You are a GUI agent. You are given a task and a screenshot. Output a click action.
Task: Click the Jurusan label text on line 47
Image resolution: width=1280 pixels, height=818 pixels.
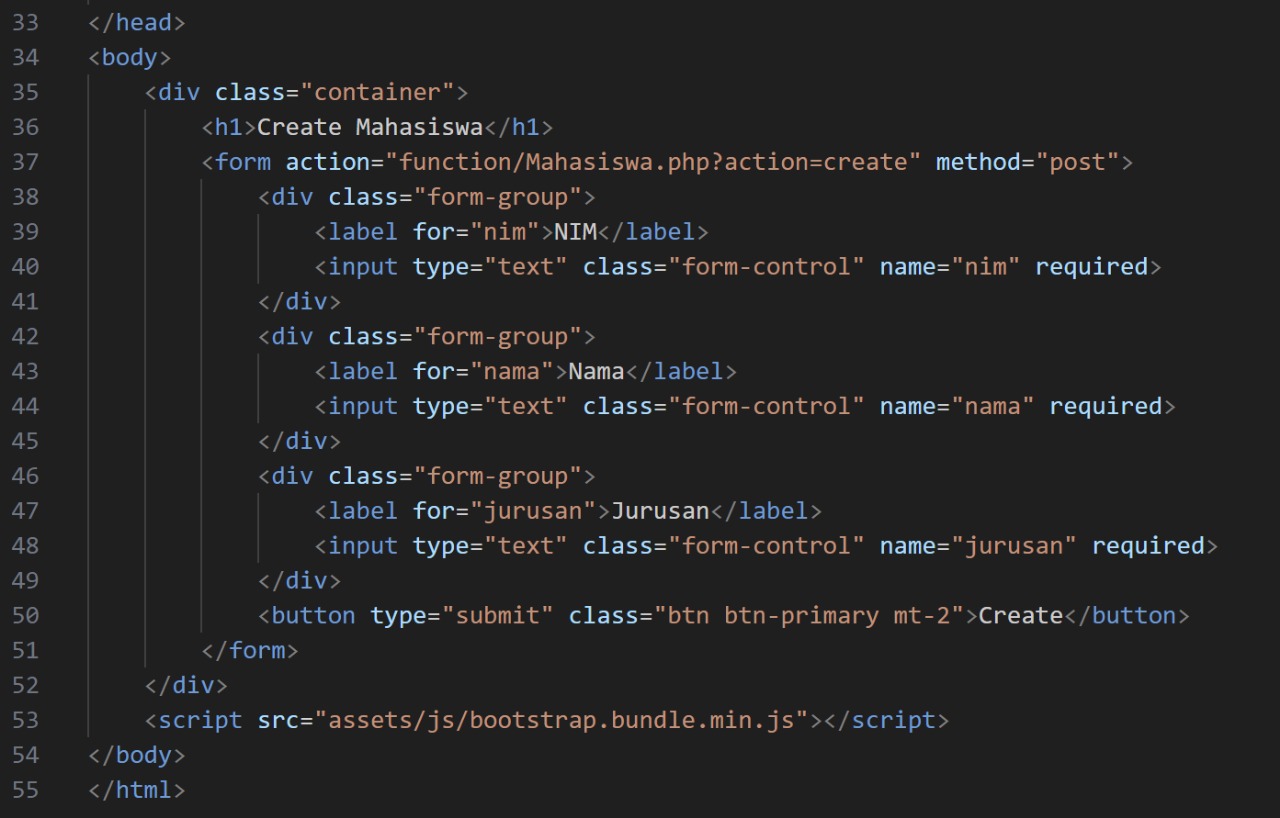660,511
